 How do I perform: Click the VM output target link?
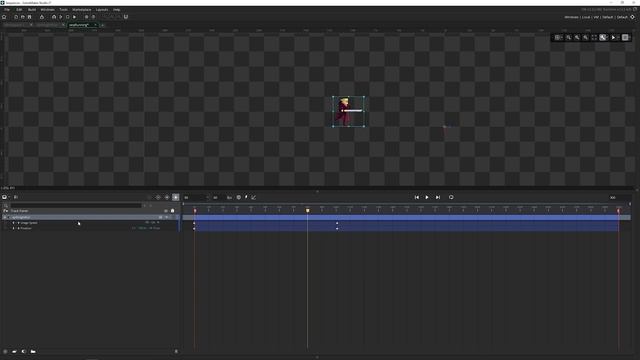[596, 17]
